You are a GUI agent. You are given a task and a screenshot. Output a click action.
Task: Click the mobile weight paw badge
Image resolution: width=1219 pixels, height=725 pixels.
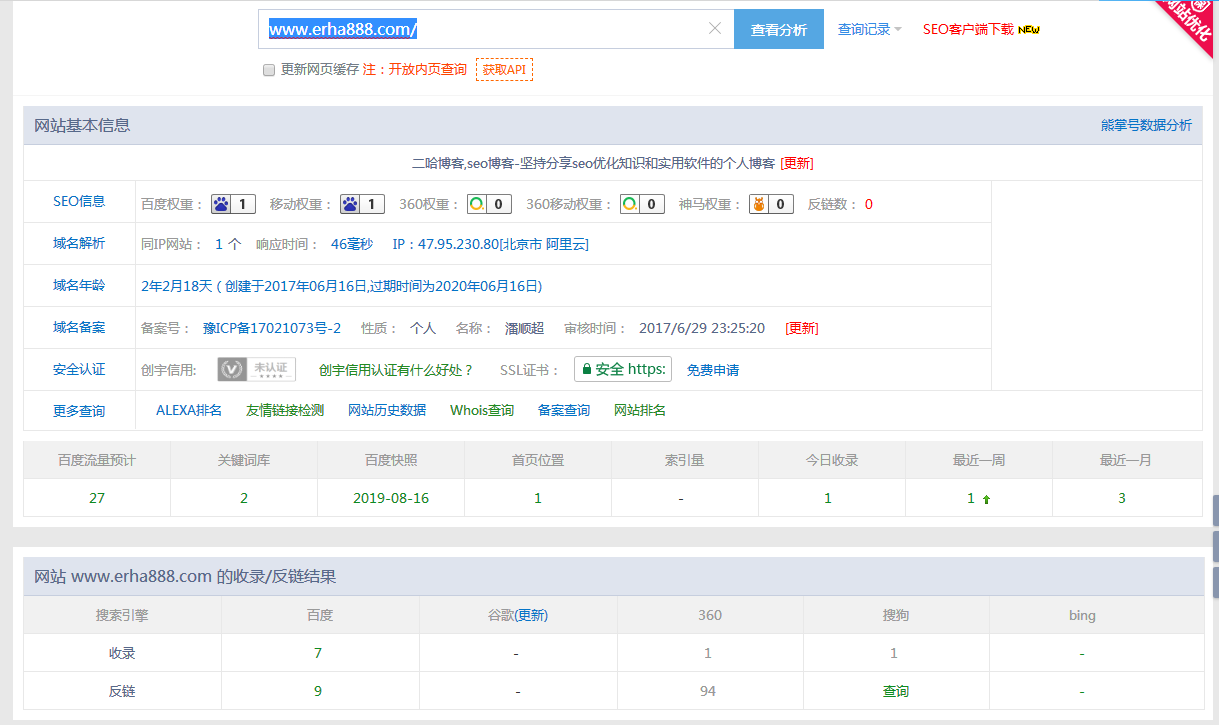pyautogui.click(x=362, y=204)
